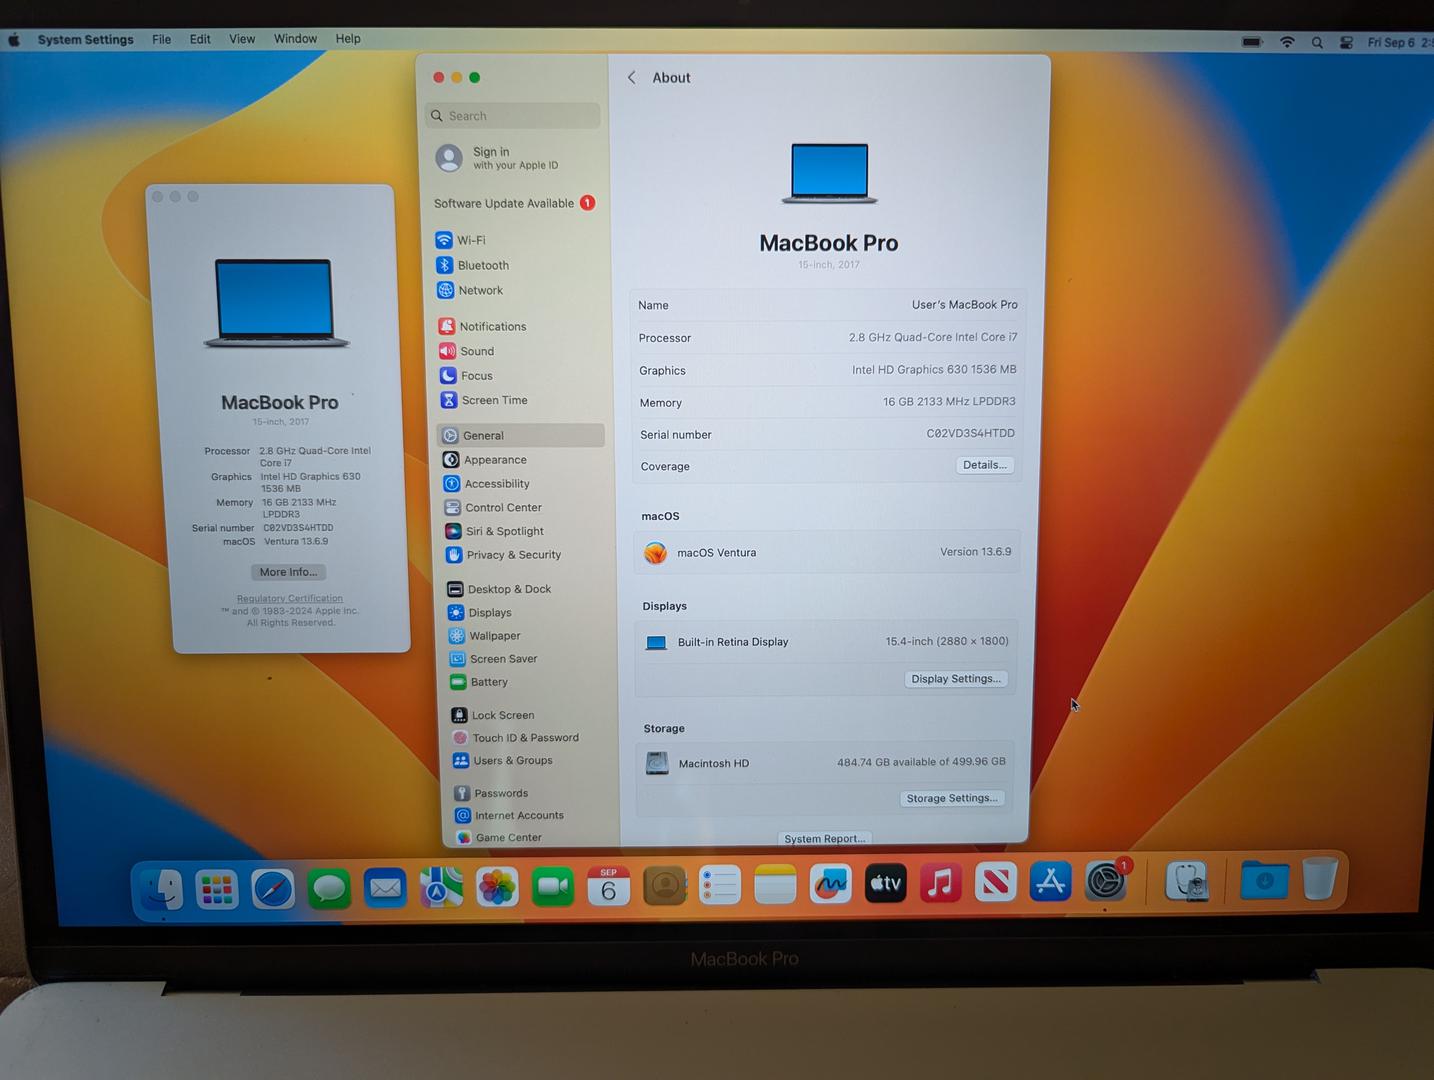
Task: Open Internet Accounts settings
Action: click(509, 816)
